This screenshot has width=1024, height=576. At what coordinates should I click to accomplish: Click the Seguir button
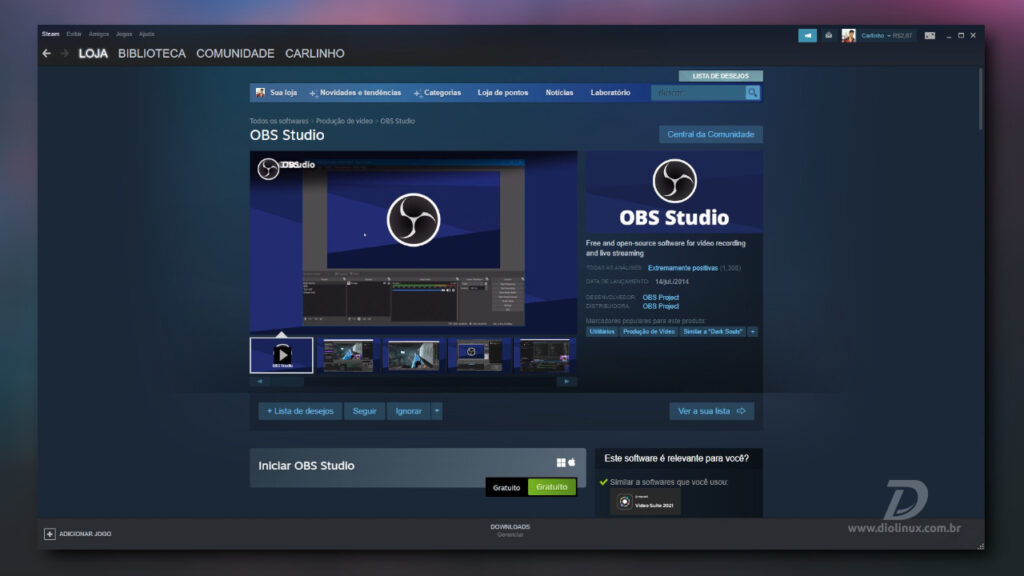pos(364,411)
